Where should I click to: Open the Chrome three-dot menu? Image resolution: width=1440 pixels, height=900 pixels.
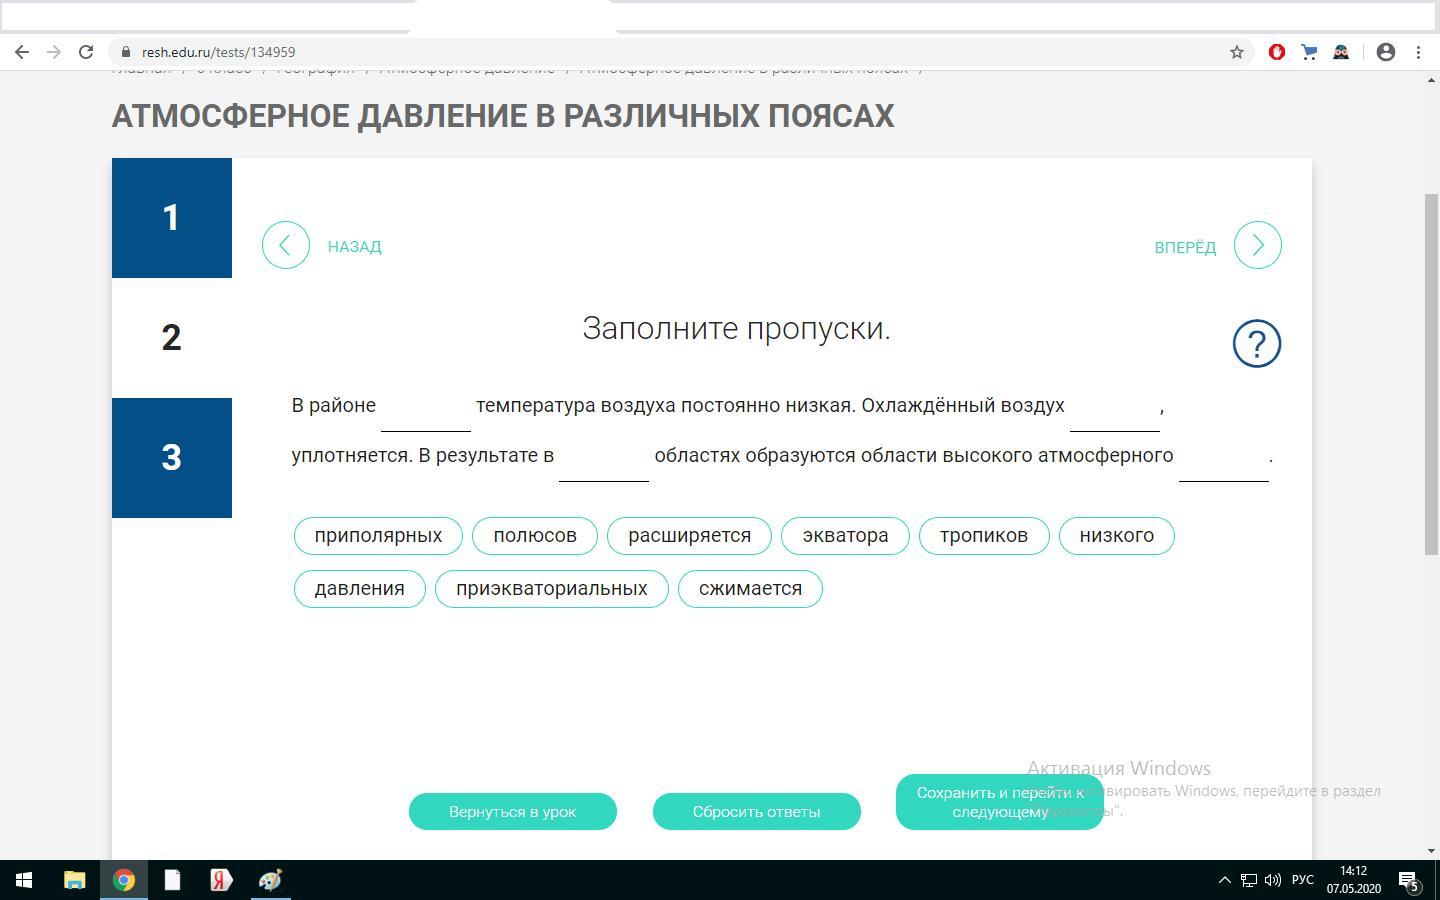(1418, 52)
